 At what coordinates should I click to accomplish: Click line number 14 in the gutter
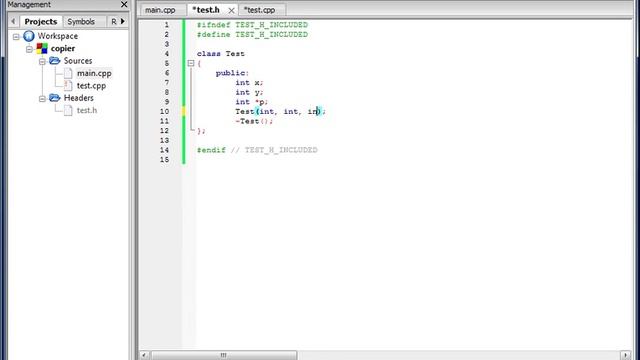[x=164, y=150]
